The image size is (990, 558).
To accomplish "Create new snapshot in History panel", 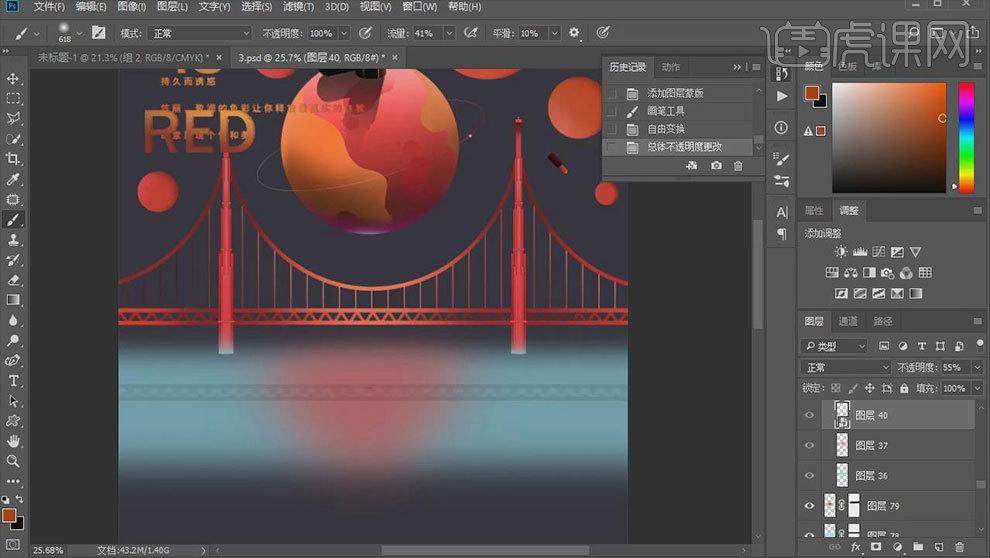I will point(716,165).
